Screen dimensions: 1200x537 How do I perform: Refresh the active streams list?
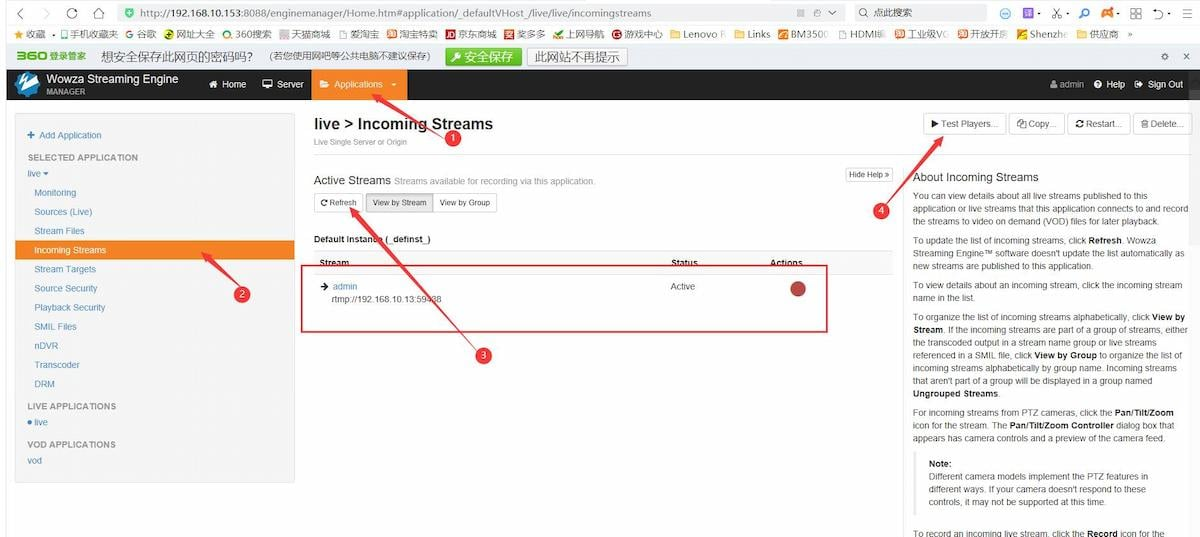pos(338,203)
